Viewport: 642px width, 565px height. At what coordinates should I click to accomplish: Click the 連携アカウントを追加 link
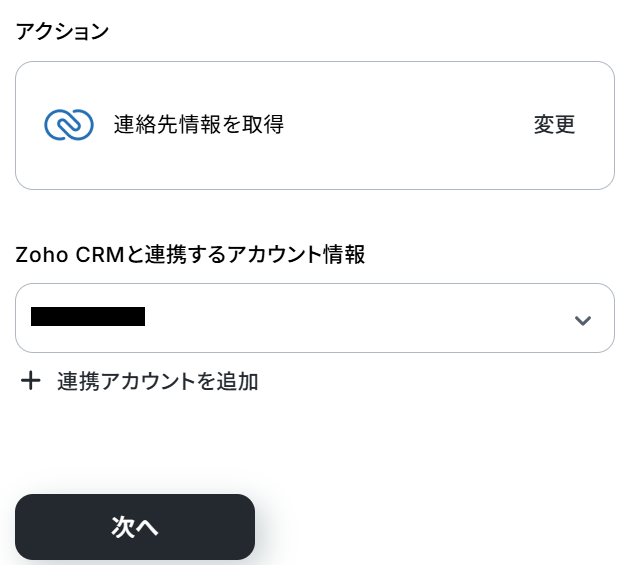point(157,381)
